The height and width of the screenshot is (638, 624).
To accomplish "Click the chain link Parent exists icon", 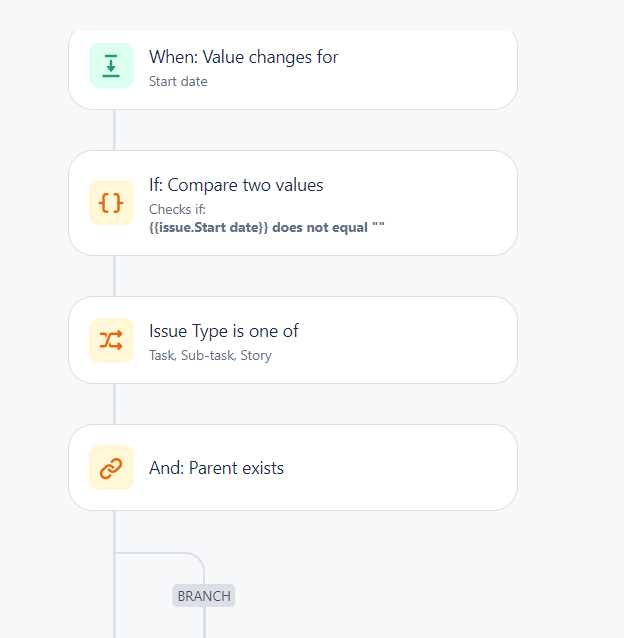I will point(111,468).
